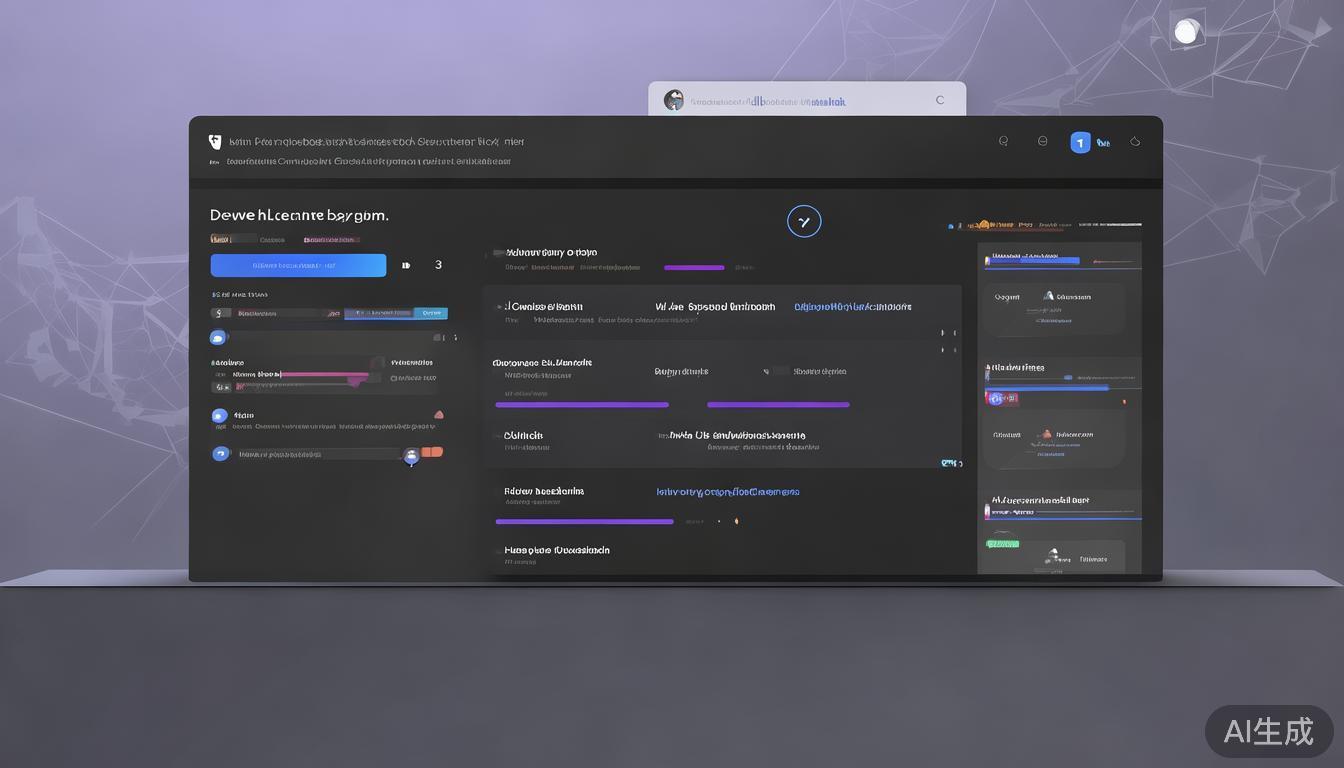Click the circular minus icon in the header
Viewport: 1344px width, 768px height.
1043,142
